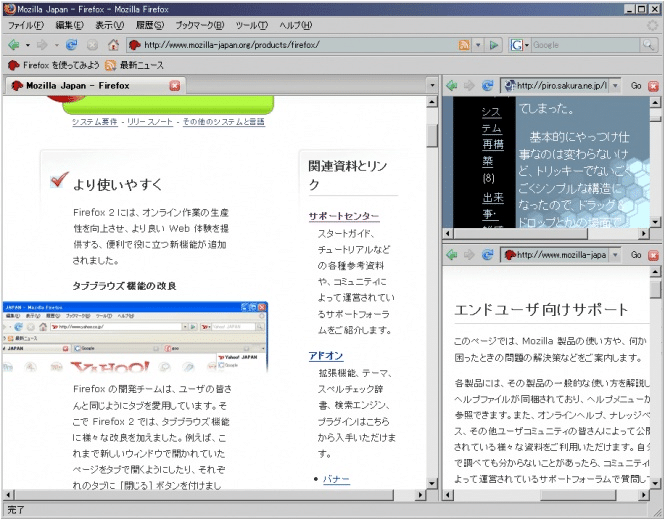Click the 最新ニュース bookmark toolbar item
The height and width of the screenshot is (520, 665).
click(x=134, y=65)
